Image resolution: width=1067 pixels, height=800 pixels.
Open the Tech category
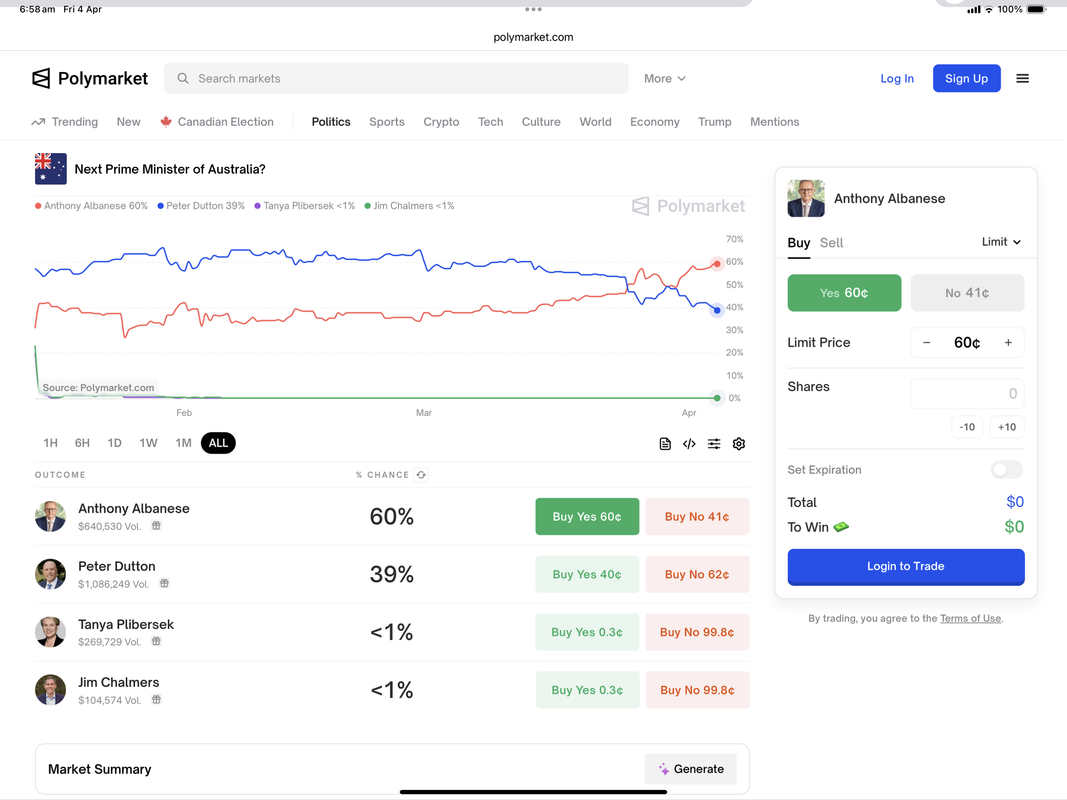pos(491,122)
